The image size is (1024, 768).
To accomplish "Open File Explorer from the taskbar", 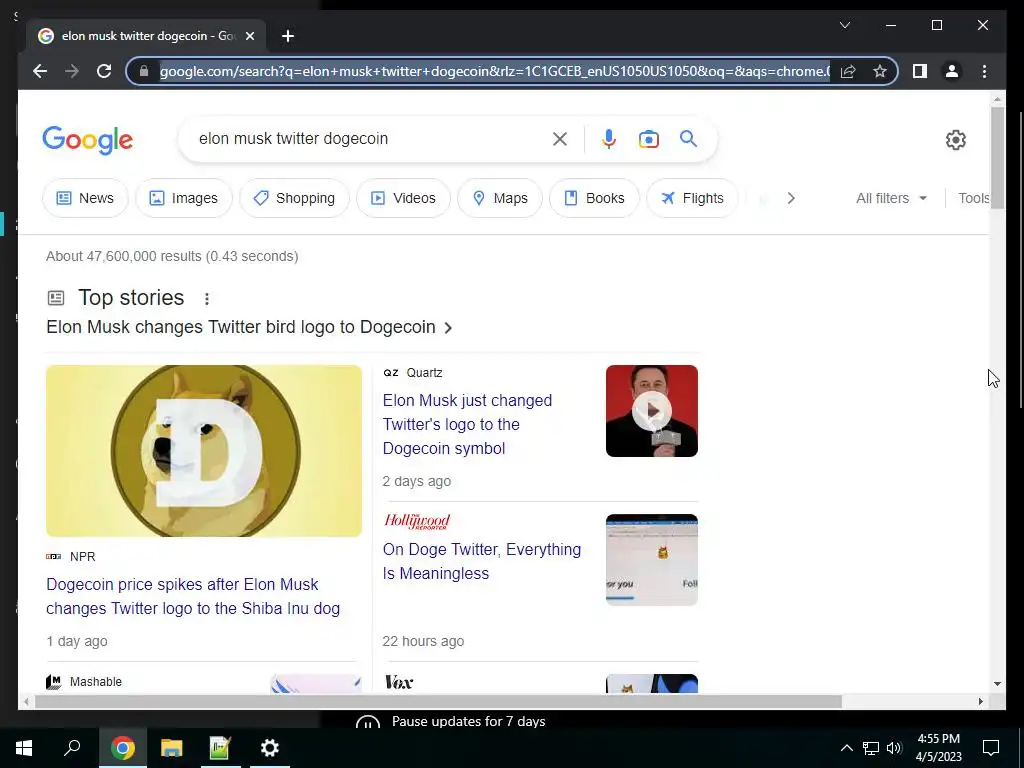I will tap(172, 748).
